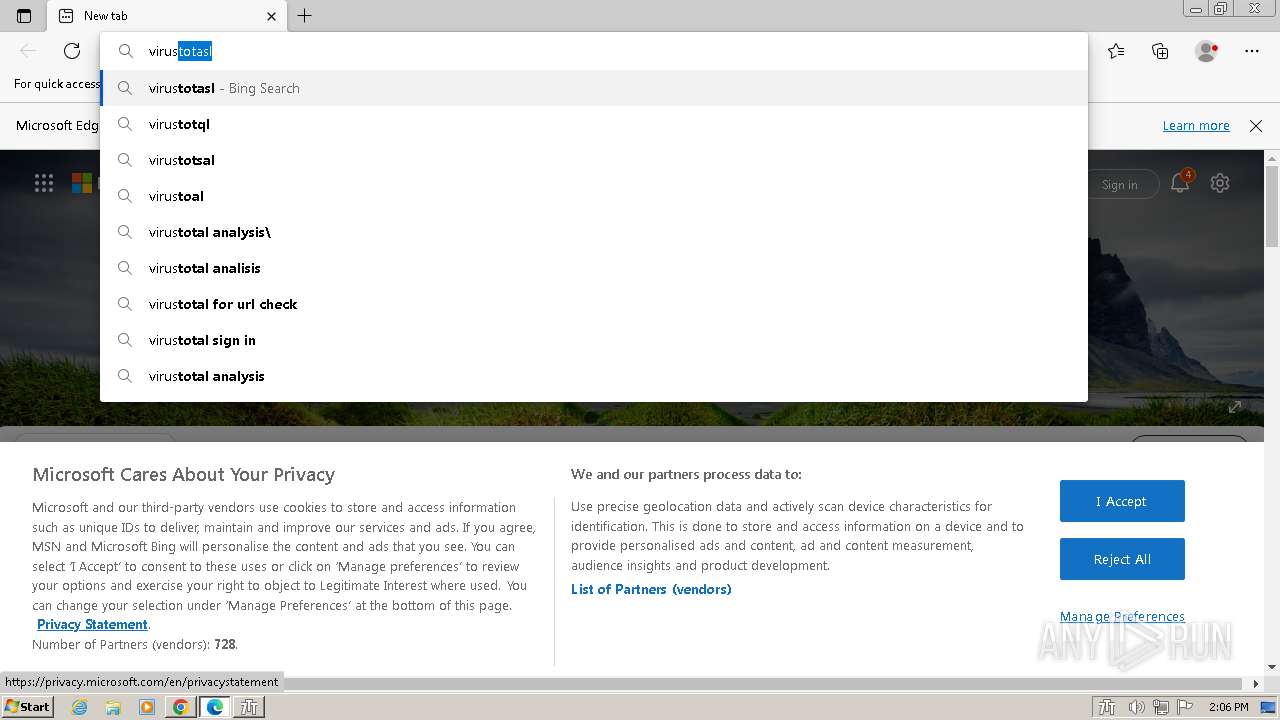Open the taskbar app beside Edge
1280x720 pixels.
[250, 707]
